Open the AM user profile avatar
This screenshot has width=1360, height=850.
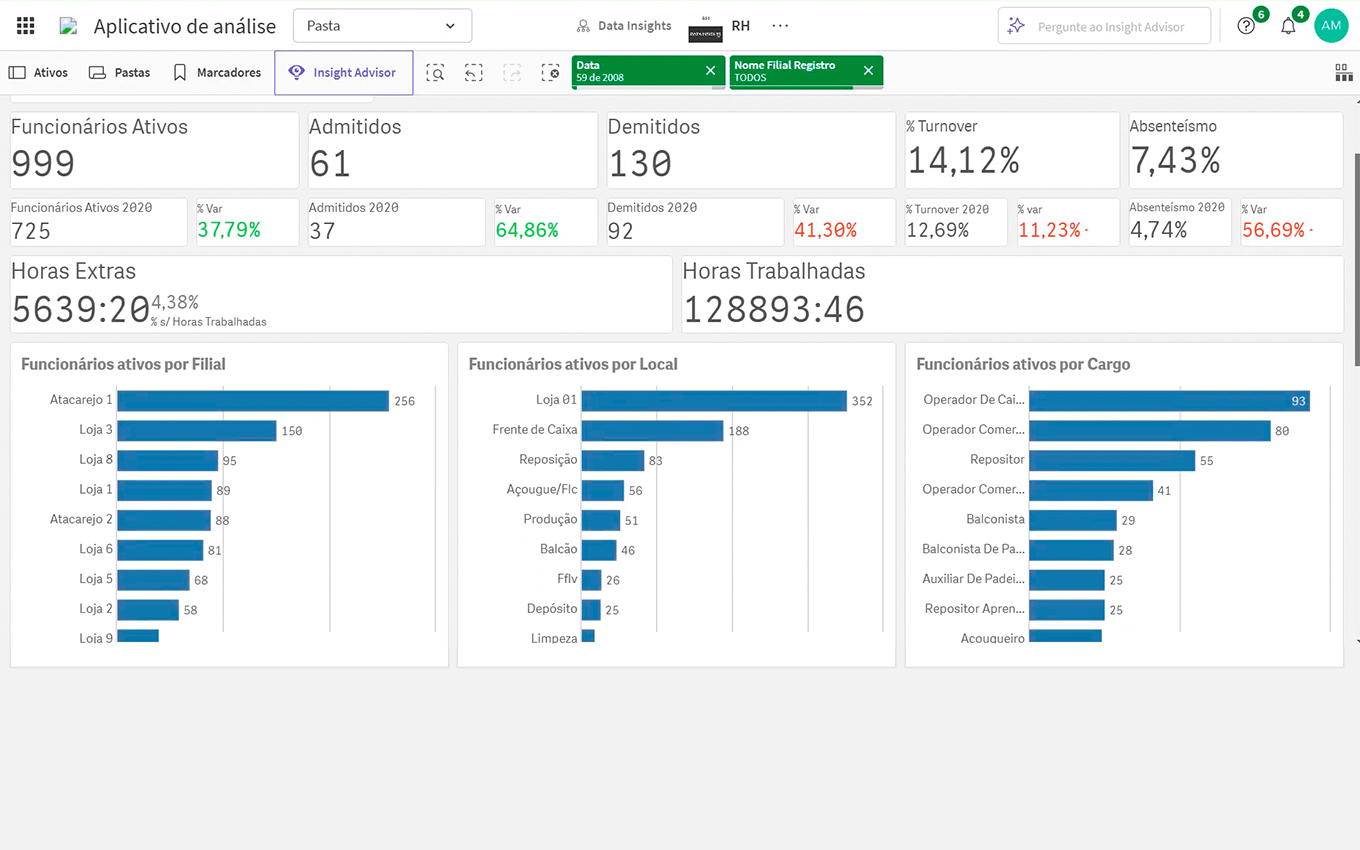[x=1331, y=26]
